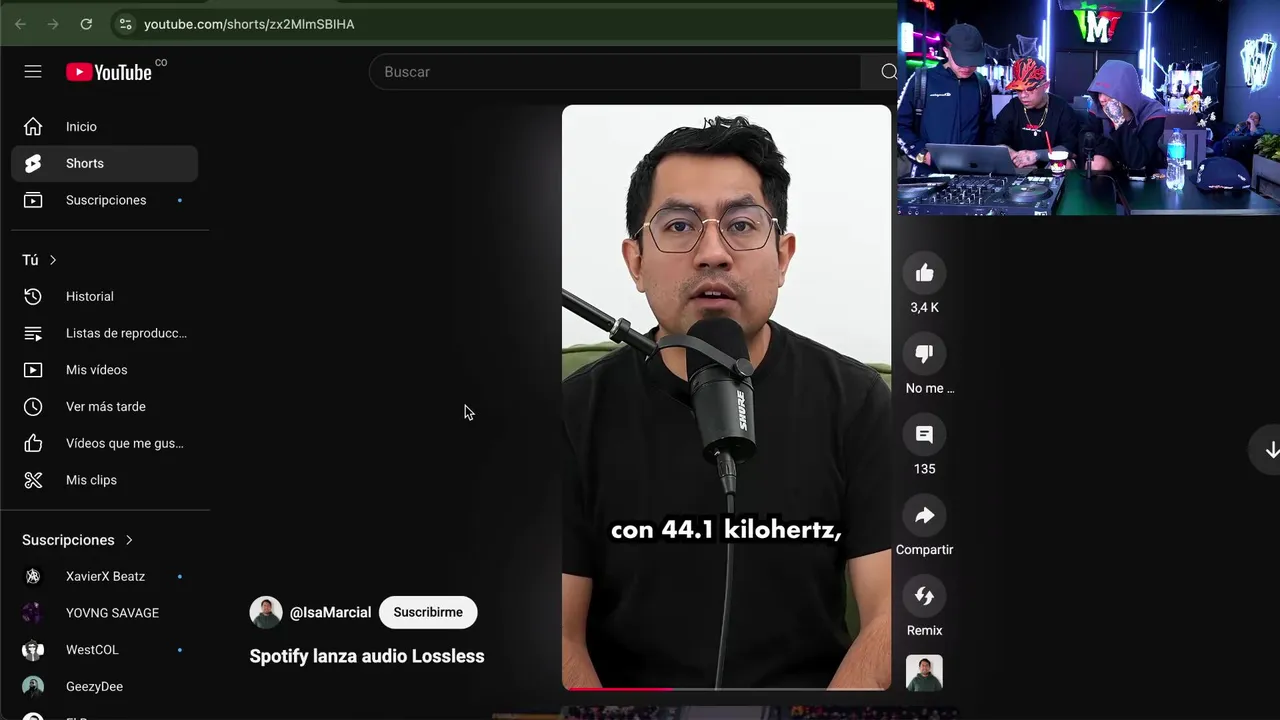Pause the short by clicking the video
The width and height of the screenshot is (1280, 720).
pos(726,397)
